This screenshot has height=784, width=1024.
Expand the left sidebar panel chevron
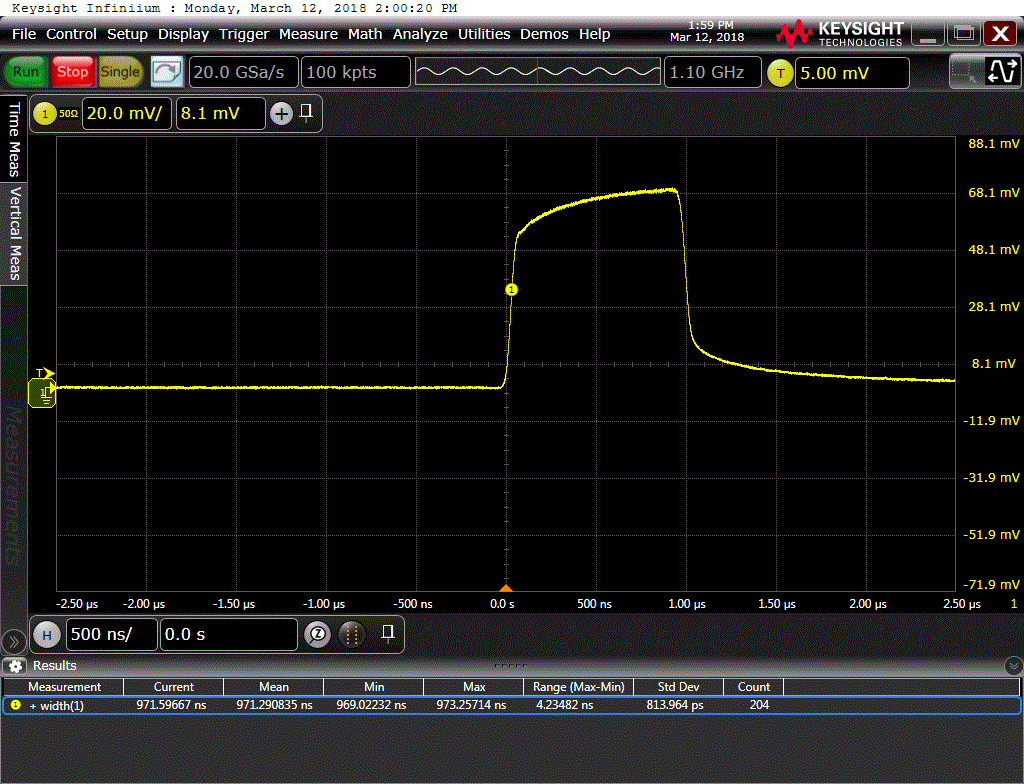pyautogui.click(x=14, y=641)
